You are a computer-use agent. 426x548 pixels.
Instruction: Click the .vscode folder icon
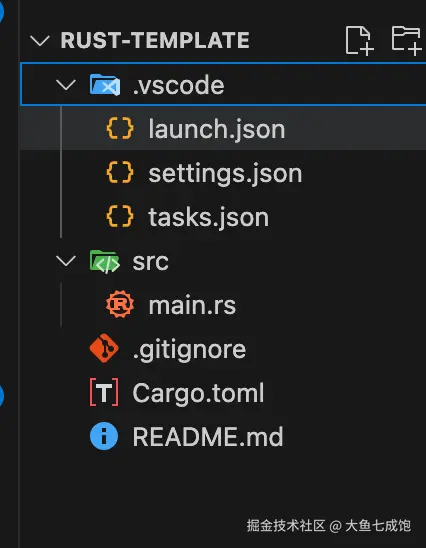pos(105,85)
